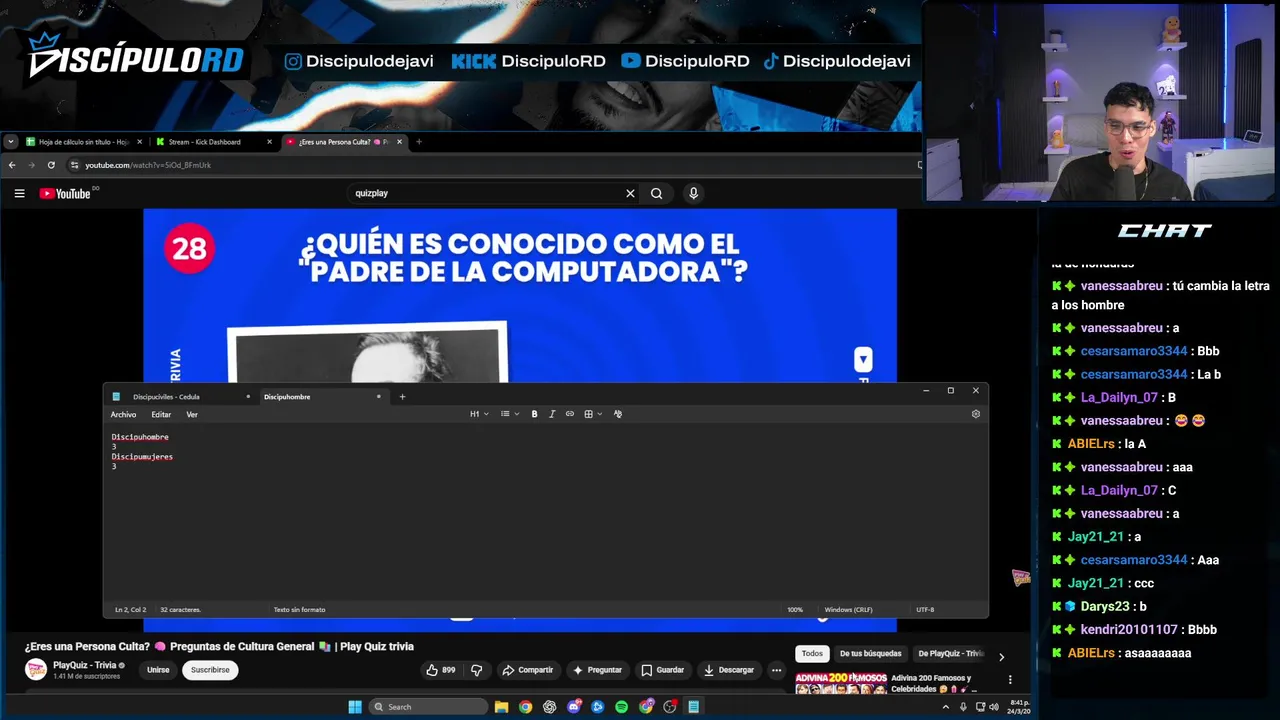Open Adivina 200 Famosos video thumbnail
1280x720 pixels.
pos(840,684)
